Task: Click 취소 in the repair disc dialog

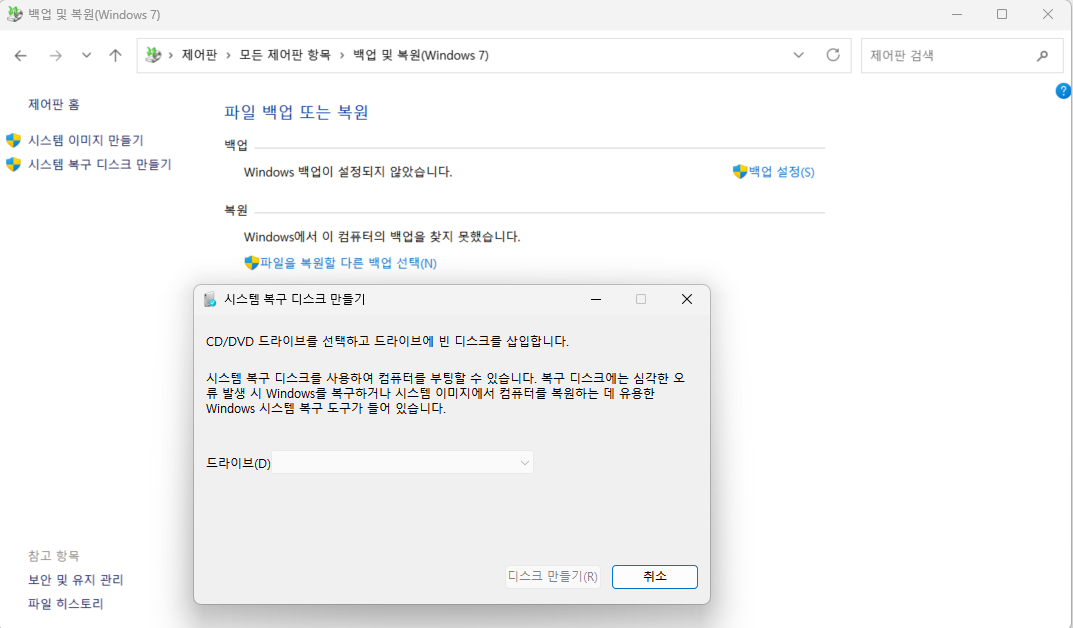Action: (x=655, y=577)
